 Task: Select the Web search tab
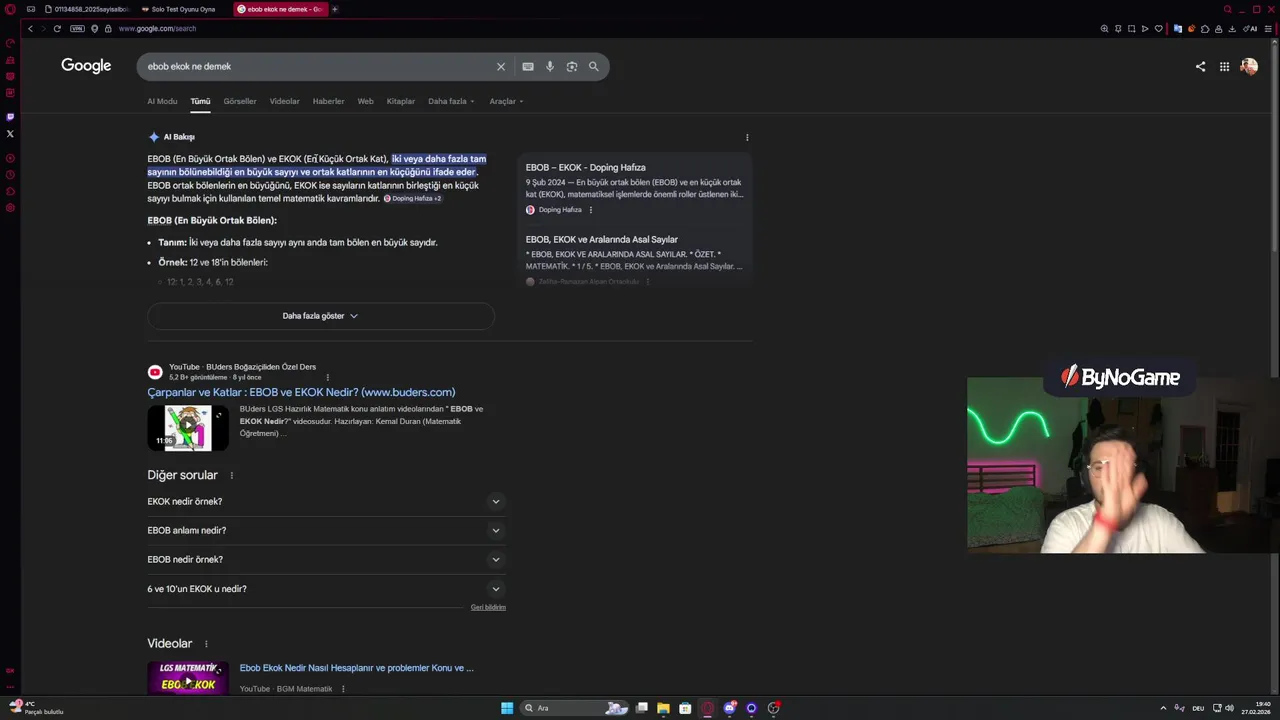(366, 101)
